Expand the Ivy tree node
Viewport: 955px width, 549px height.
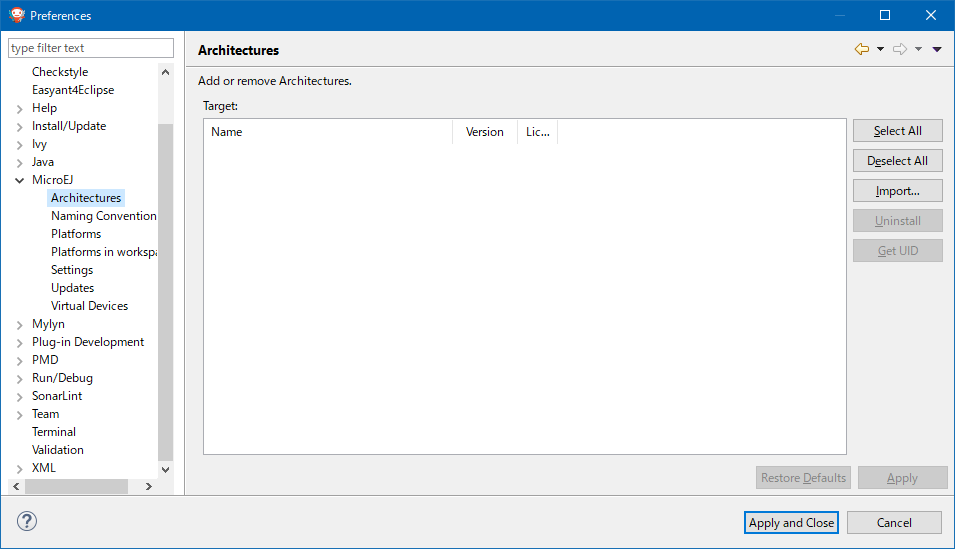tap(19, 145)
